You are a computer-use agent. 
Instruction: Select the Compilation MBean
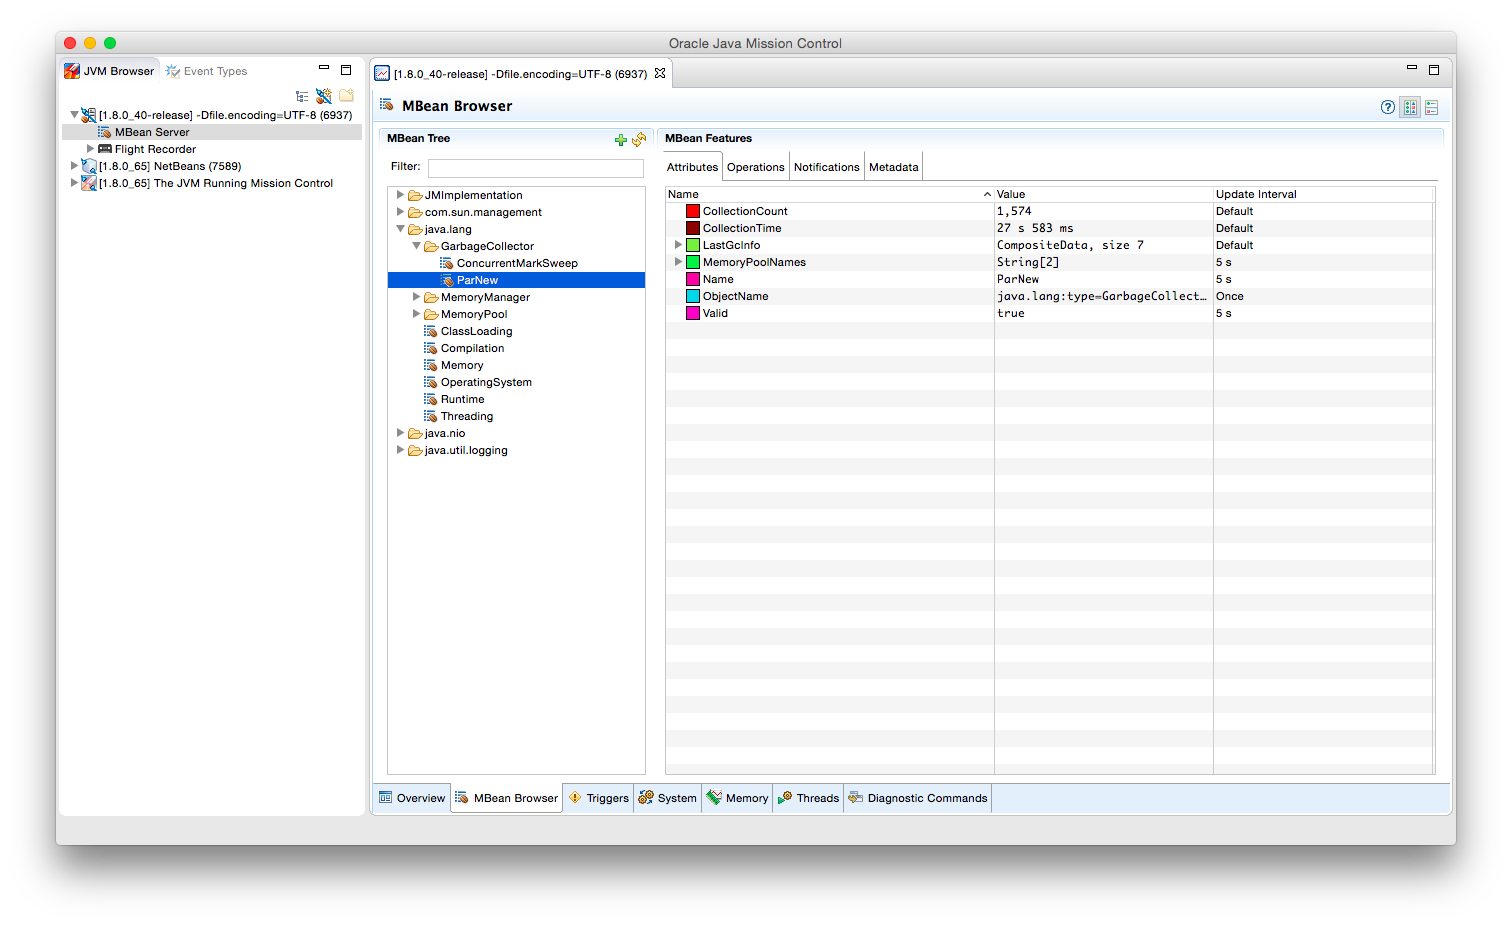click(472, 348)
